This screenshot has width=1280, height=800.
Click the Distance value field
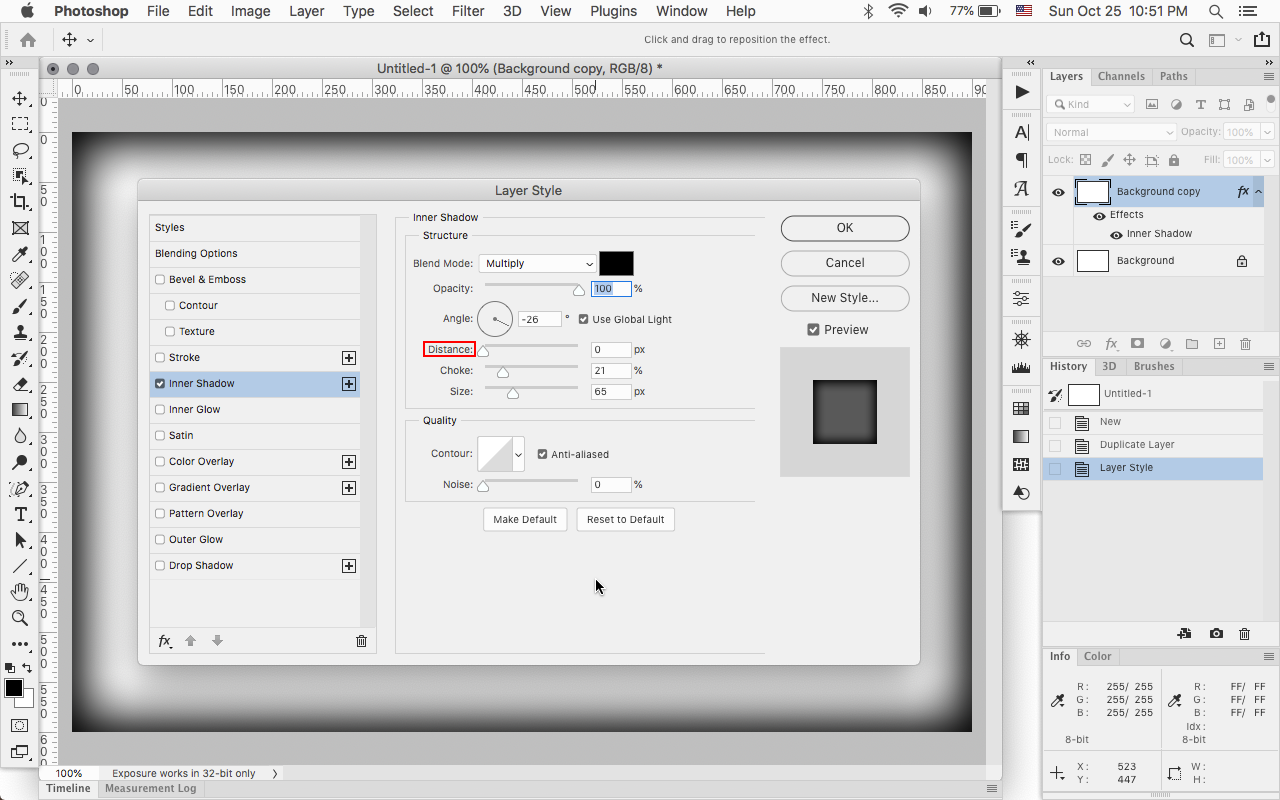[x=611, y=349]
